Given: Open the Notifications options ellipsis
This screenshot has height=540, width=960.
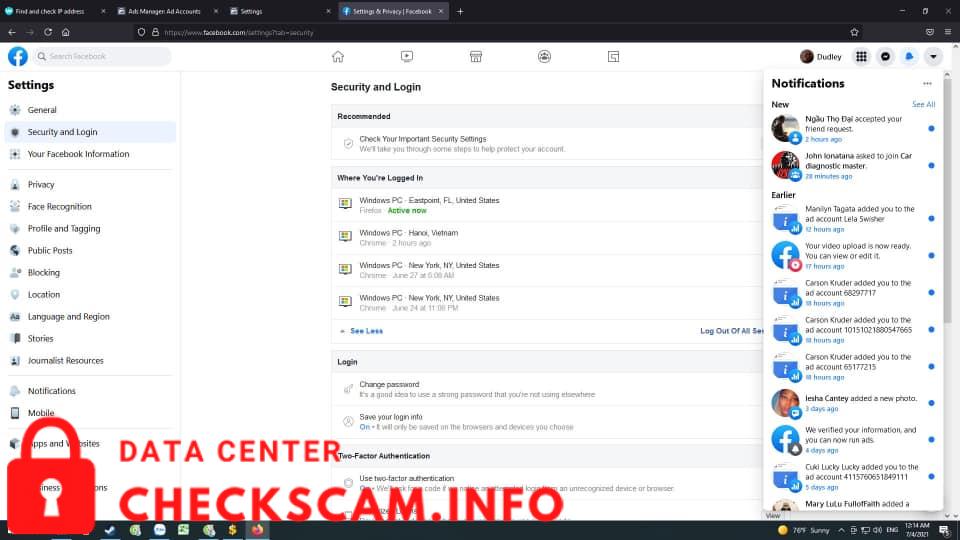Looking at the screenshot, I should [927, 83].
